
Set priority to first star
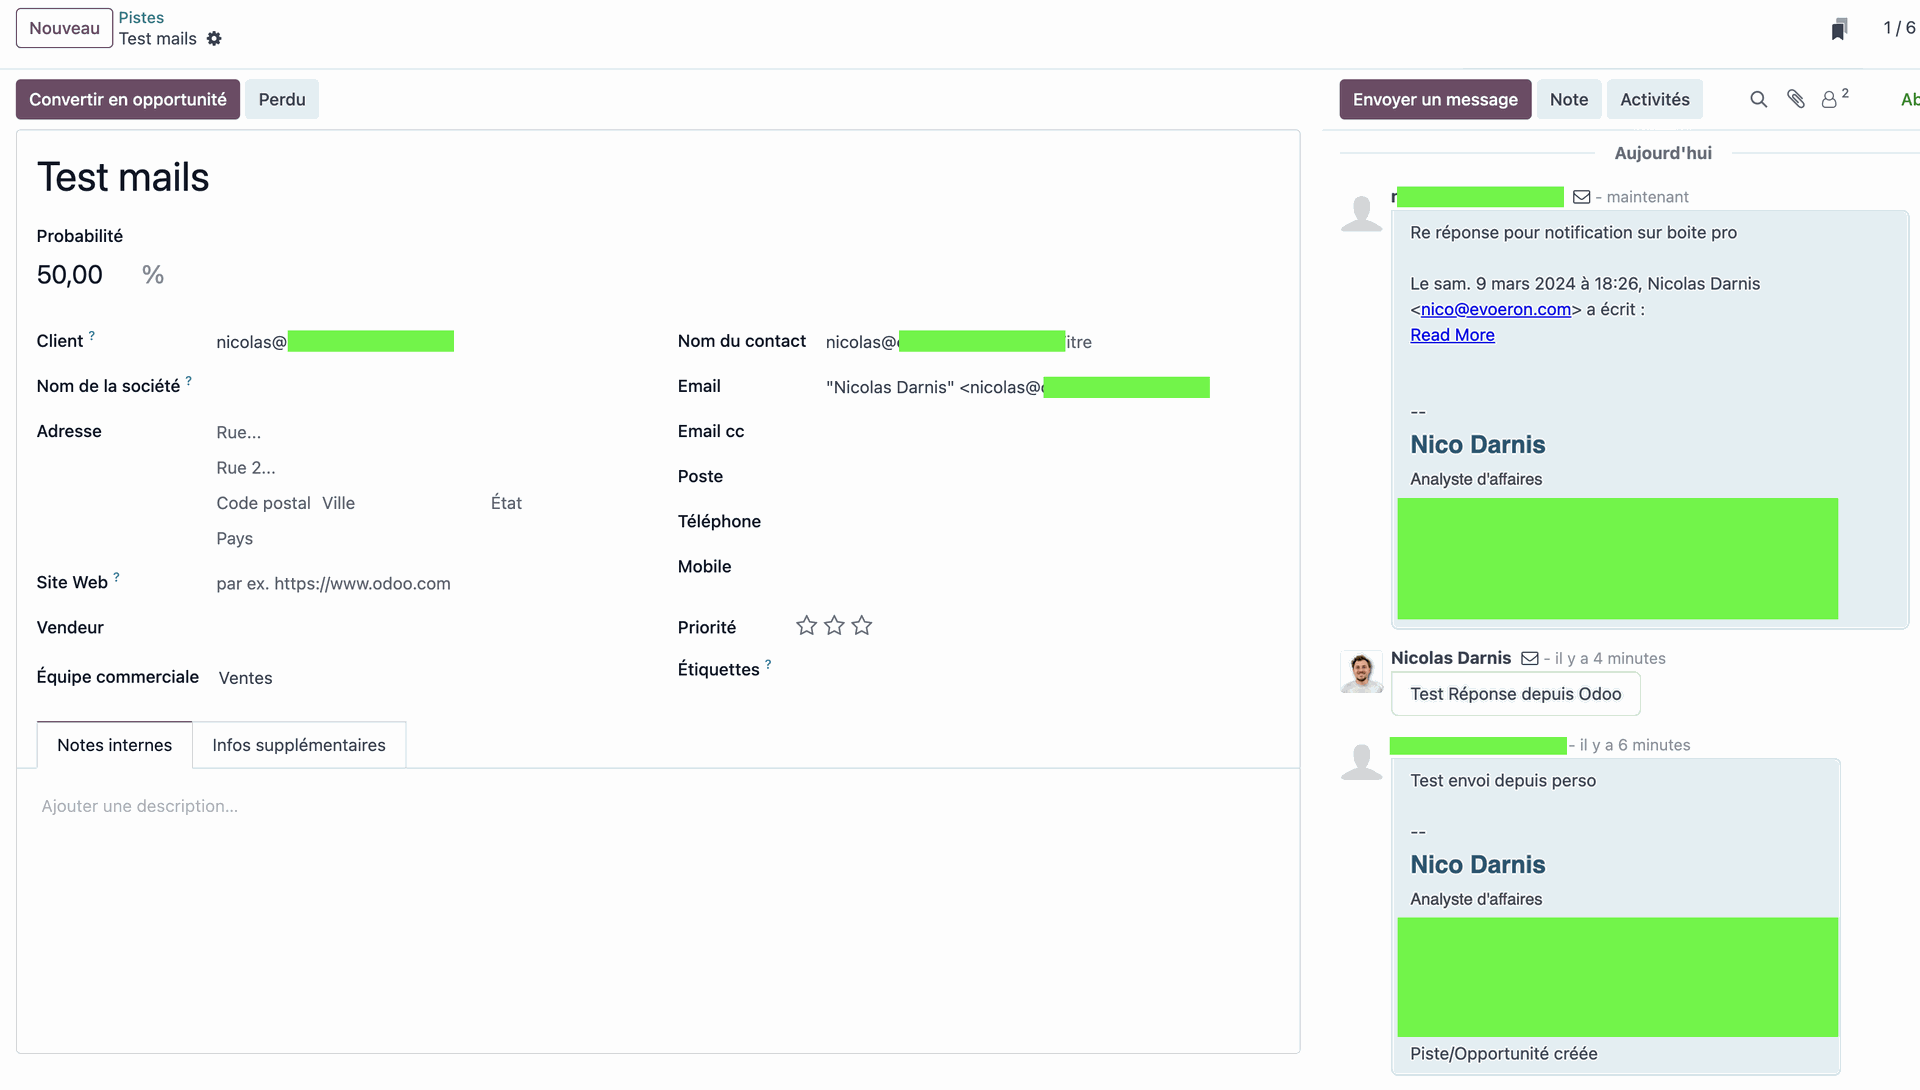[806, 626]
